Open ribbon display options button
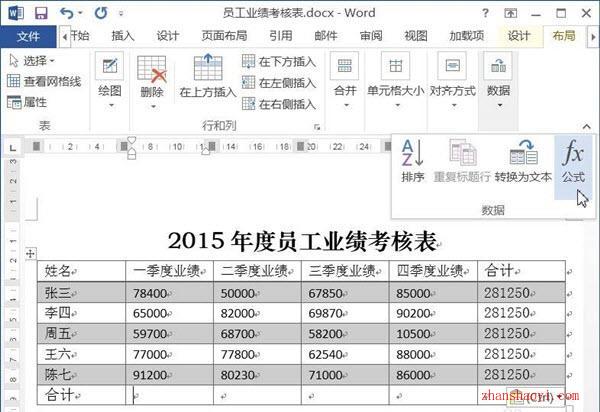 511,14
